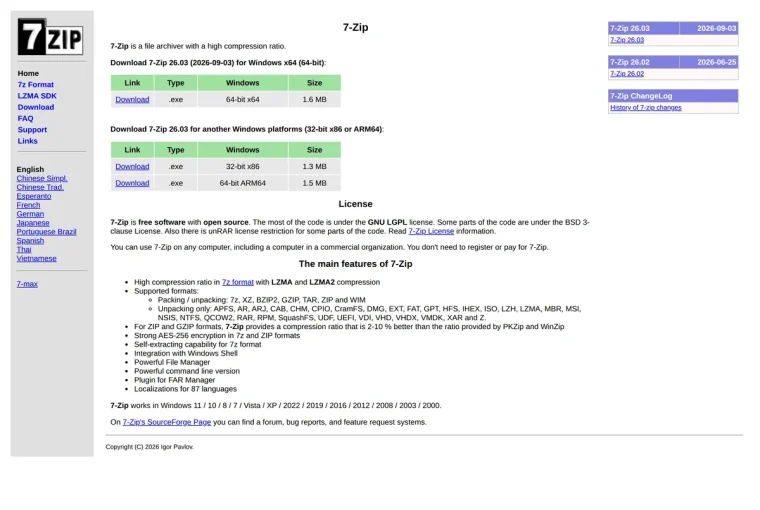
Task: Click the Powerful File Manager item
Action: 172,362
